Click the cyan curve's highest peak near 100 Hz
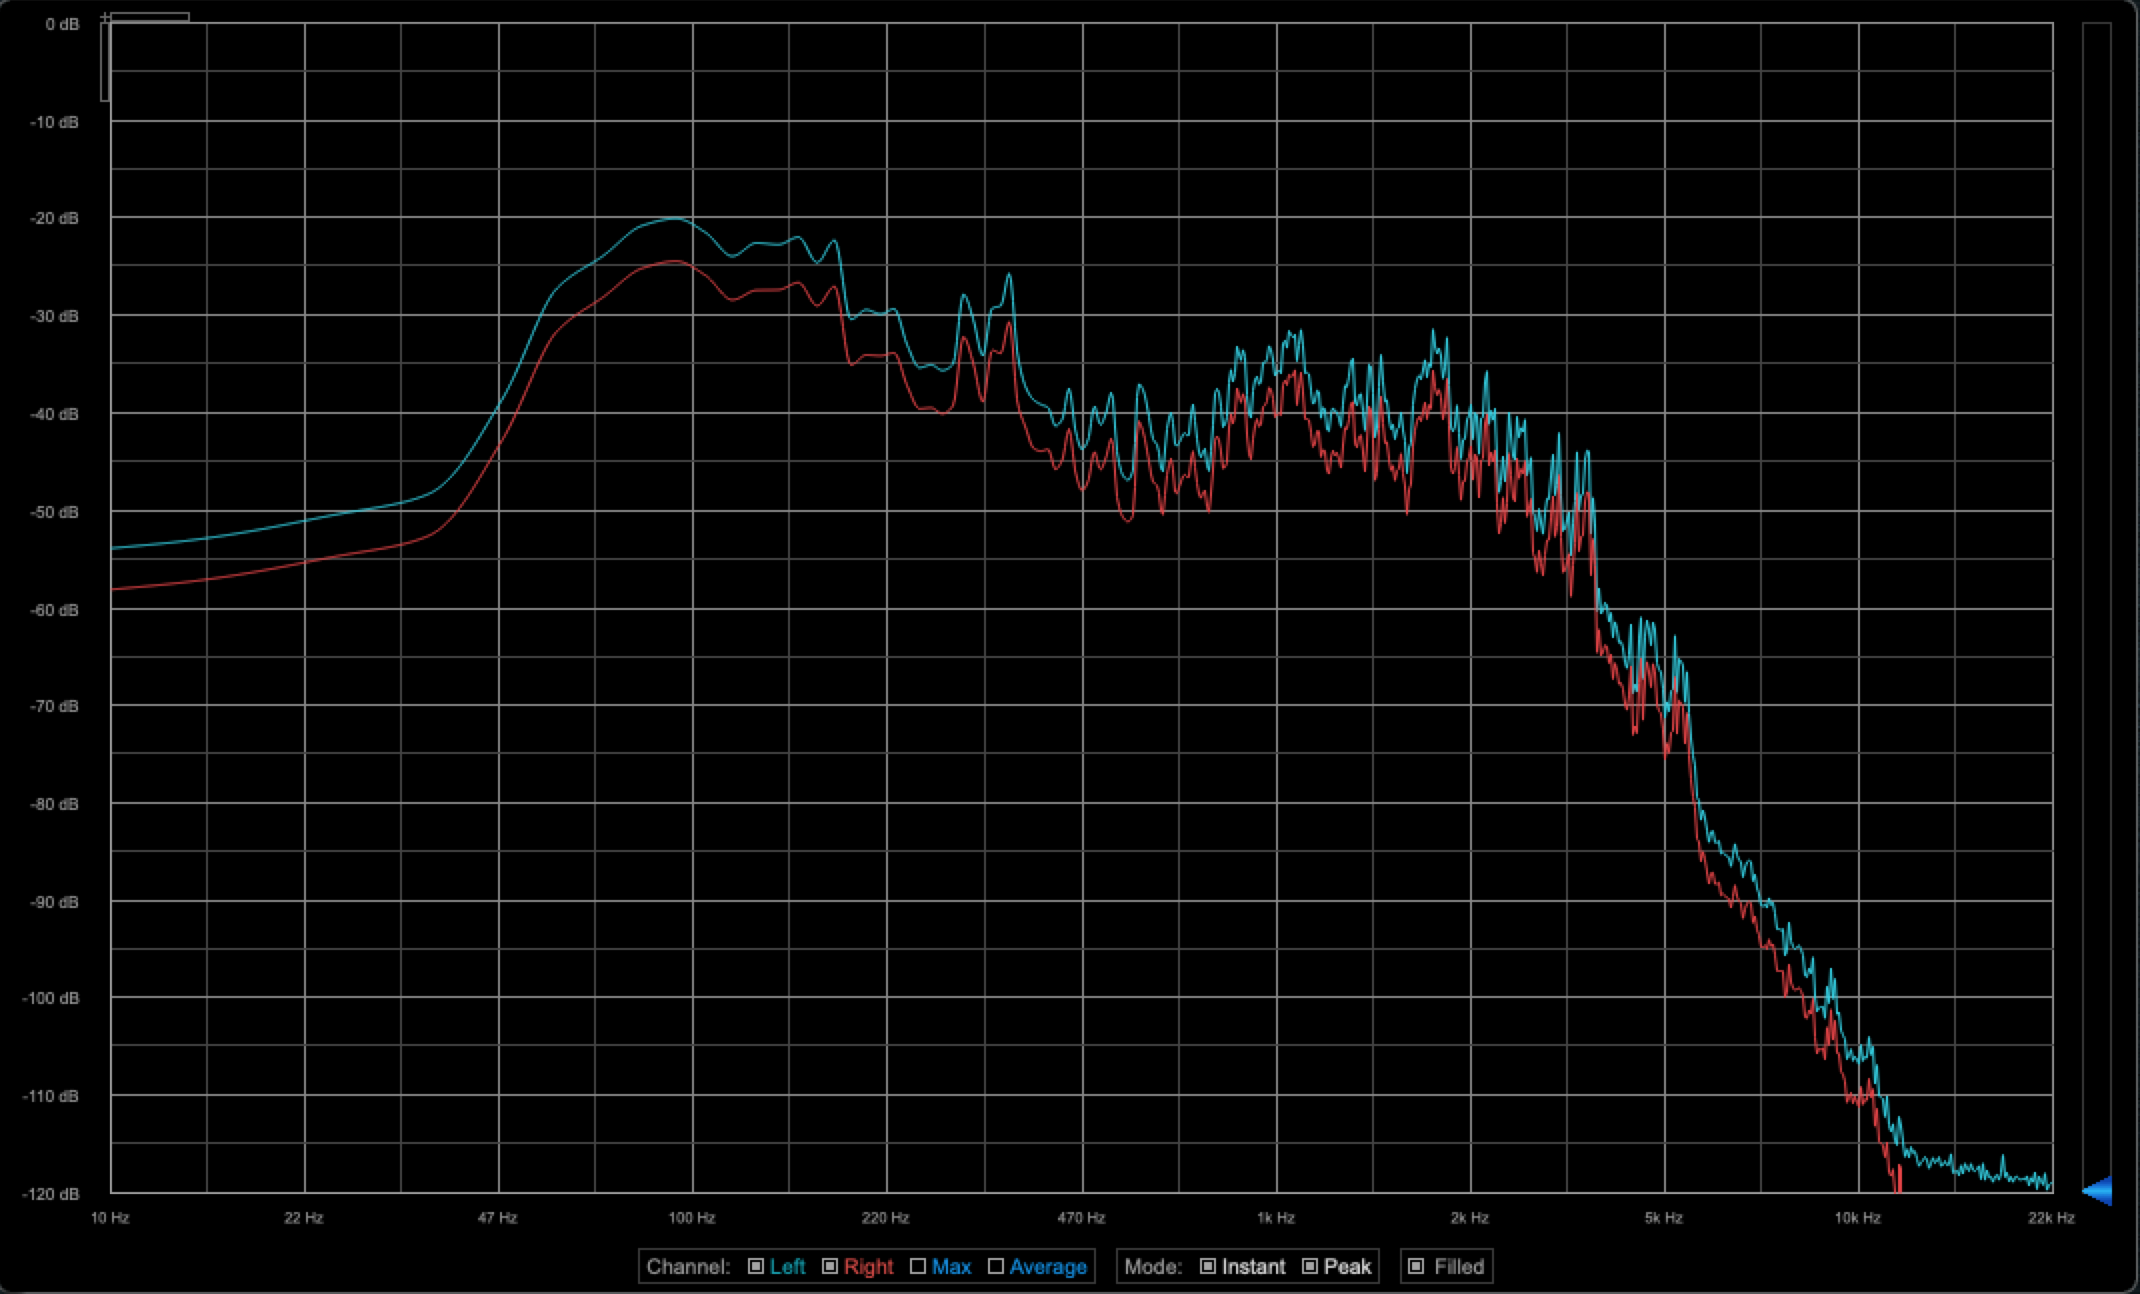Image resolution: width=2140 pixels, height=1294 pixels. pyautogui.click(x=676, y=218)
